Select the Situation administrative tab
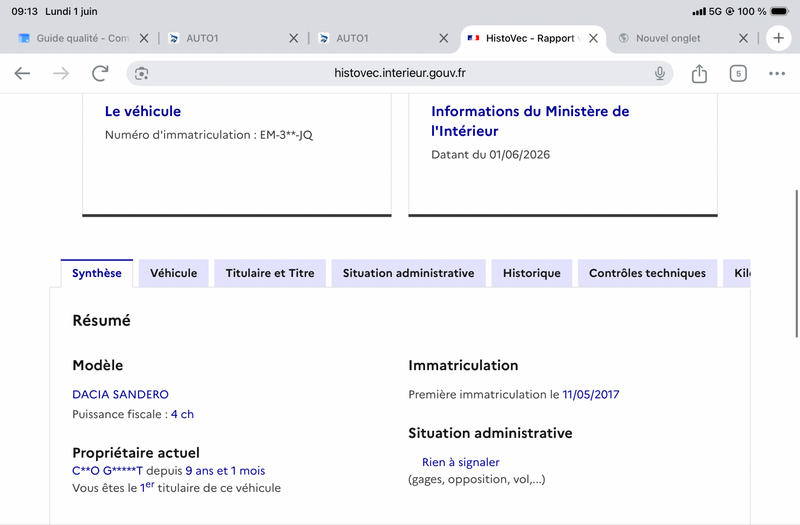 [x=408, y=273]
